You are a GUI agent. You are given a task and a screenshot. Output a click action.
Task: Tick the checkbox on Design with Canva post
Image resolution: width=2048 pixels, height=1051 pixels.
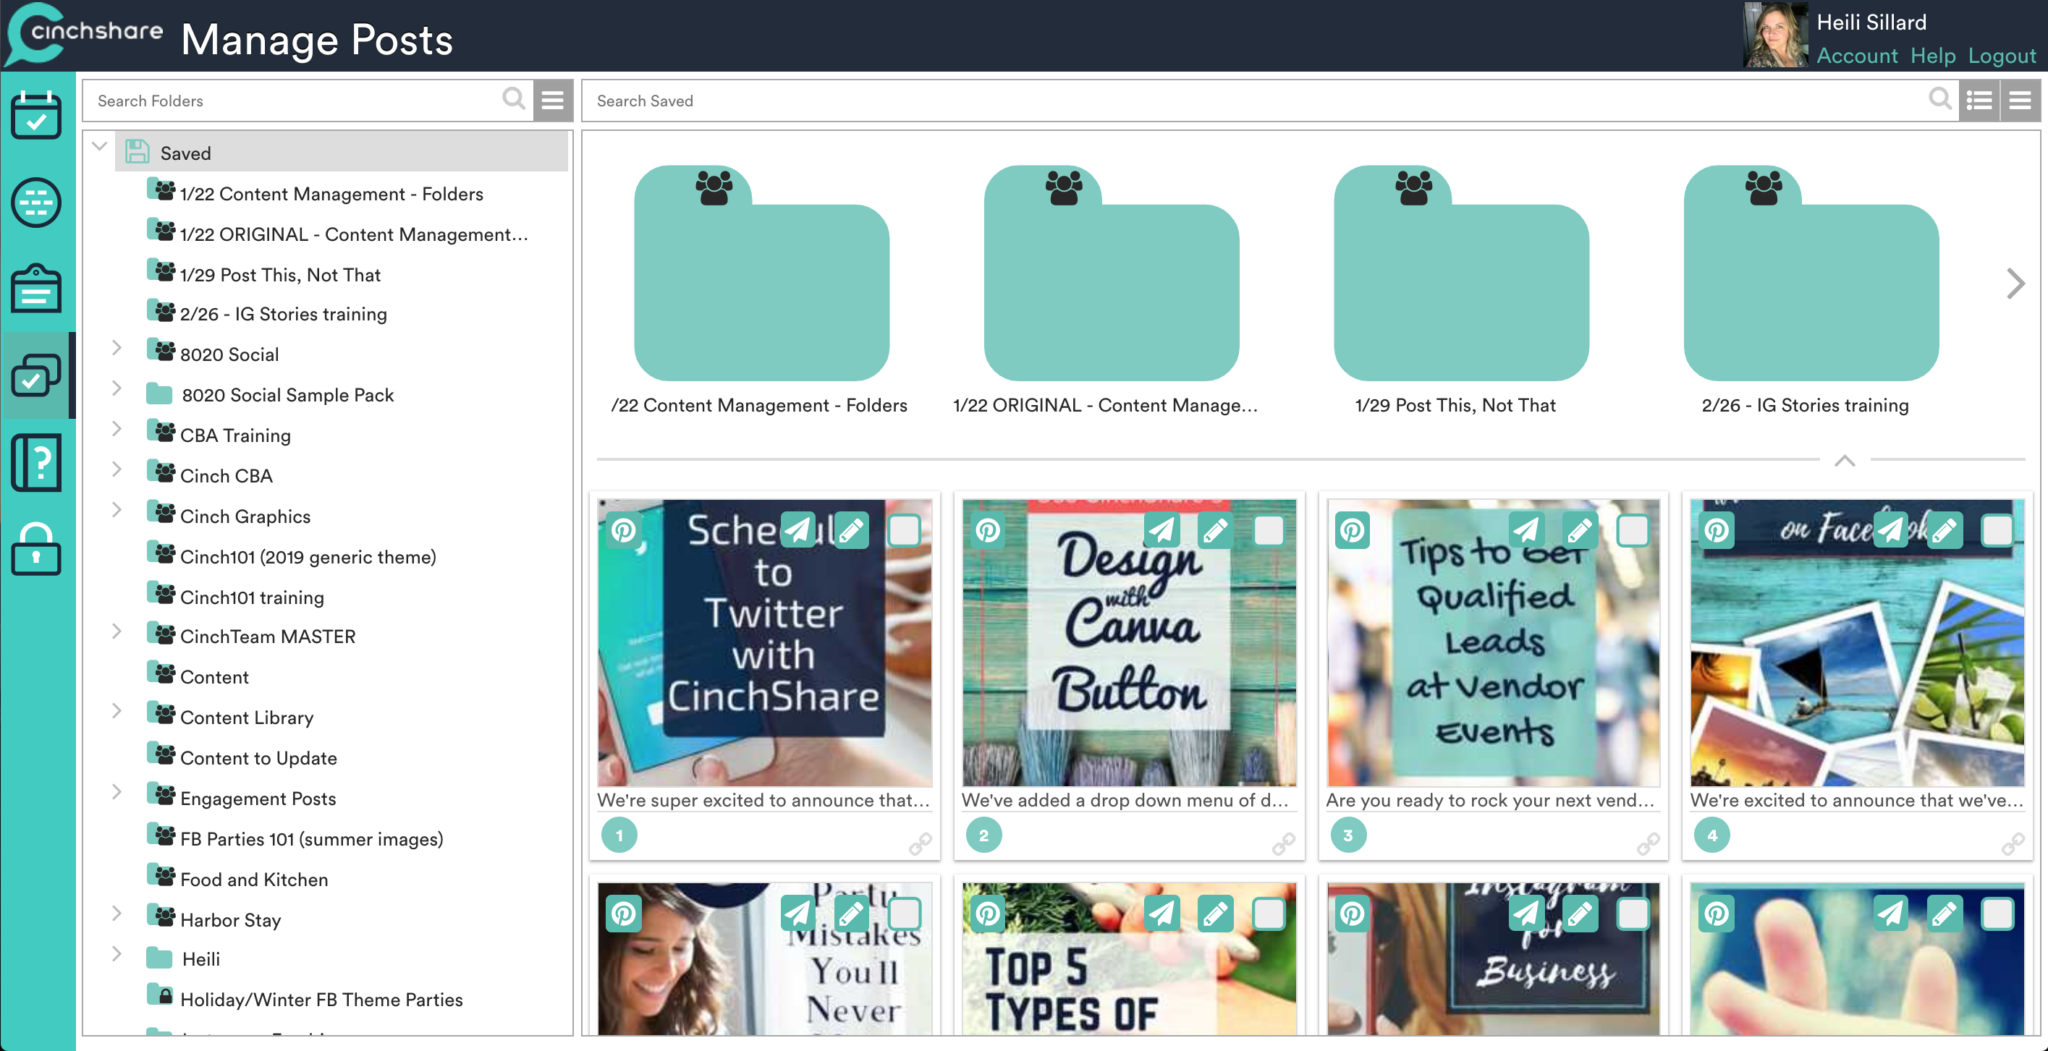(x=1268, y=530)
